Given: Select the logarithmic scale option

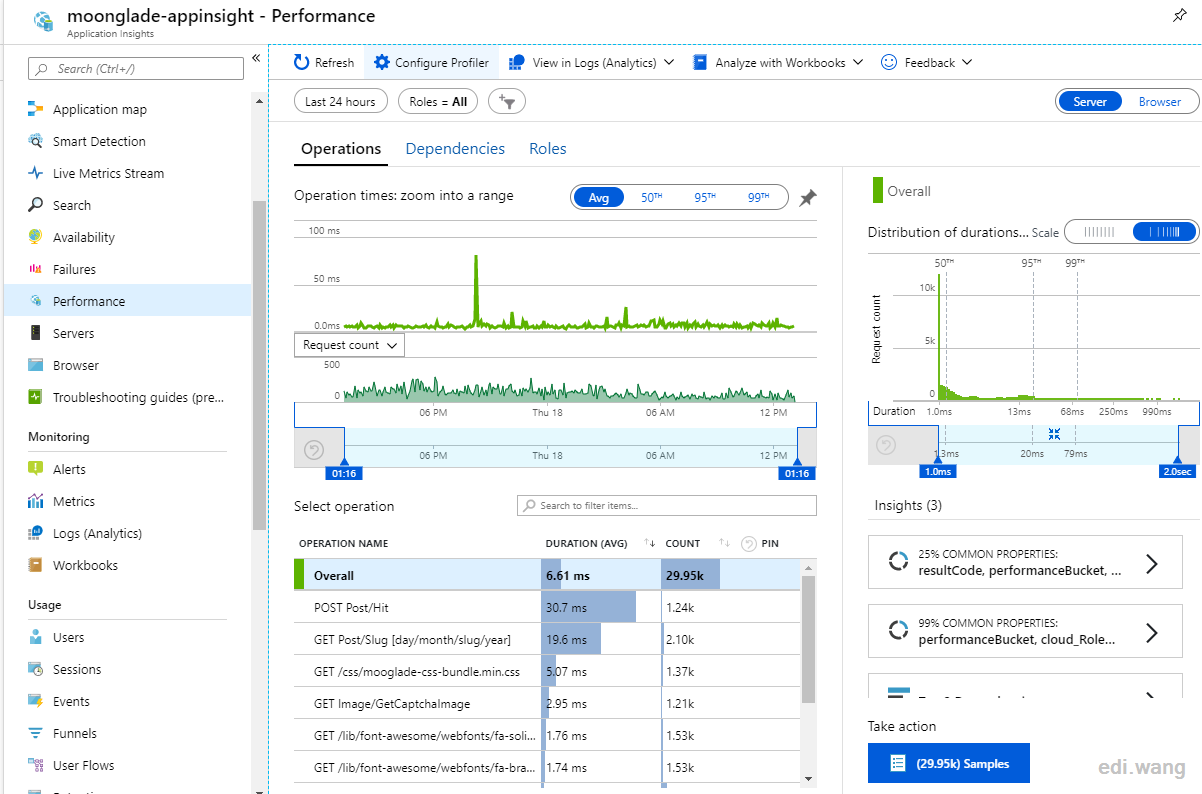Looking at the screenshot, I should [x=1164, y=232].
